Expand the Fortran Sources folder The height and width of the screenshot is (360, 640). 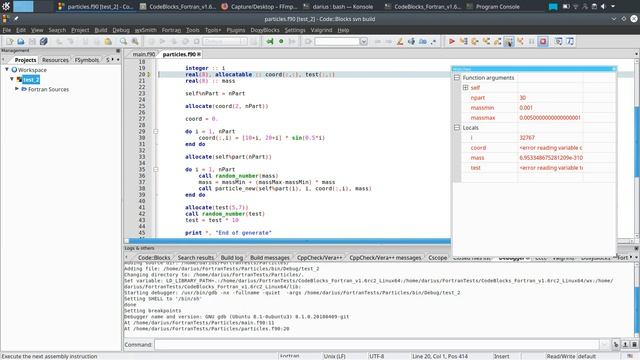(x=17, y=89)
